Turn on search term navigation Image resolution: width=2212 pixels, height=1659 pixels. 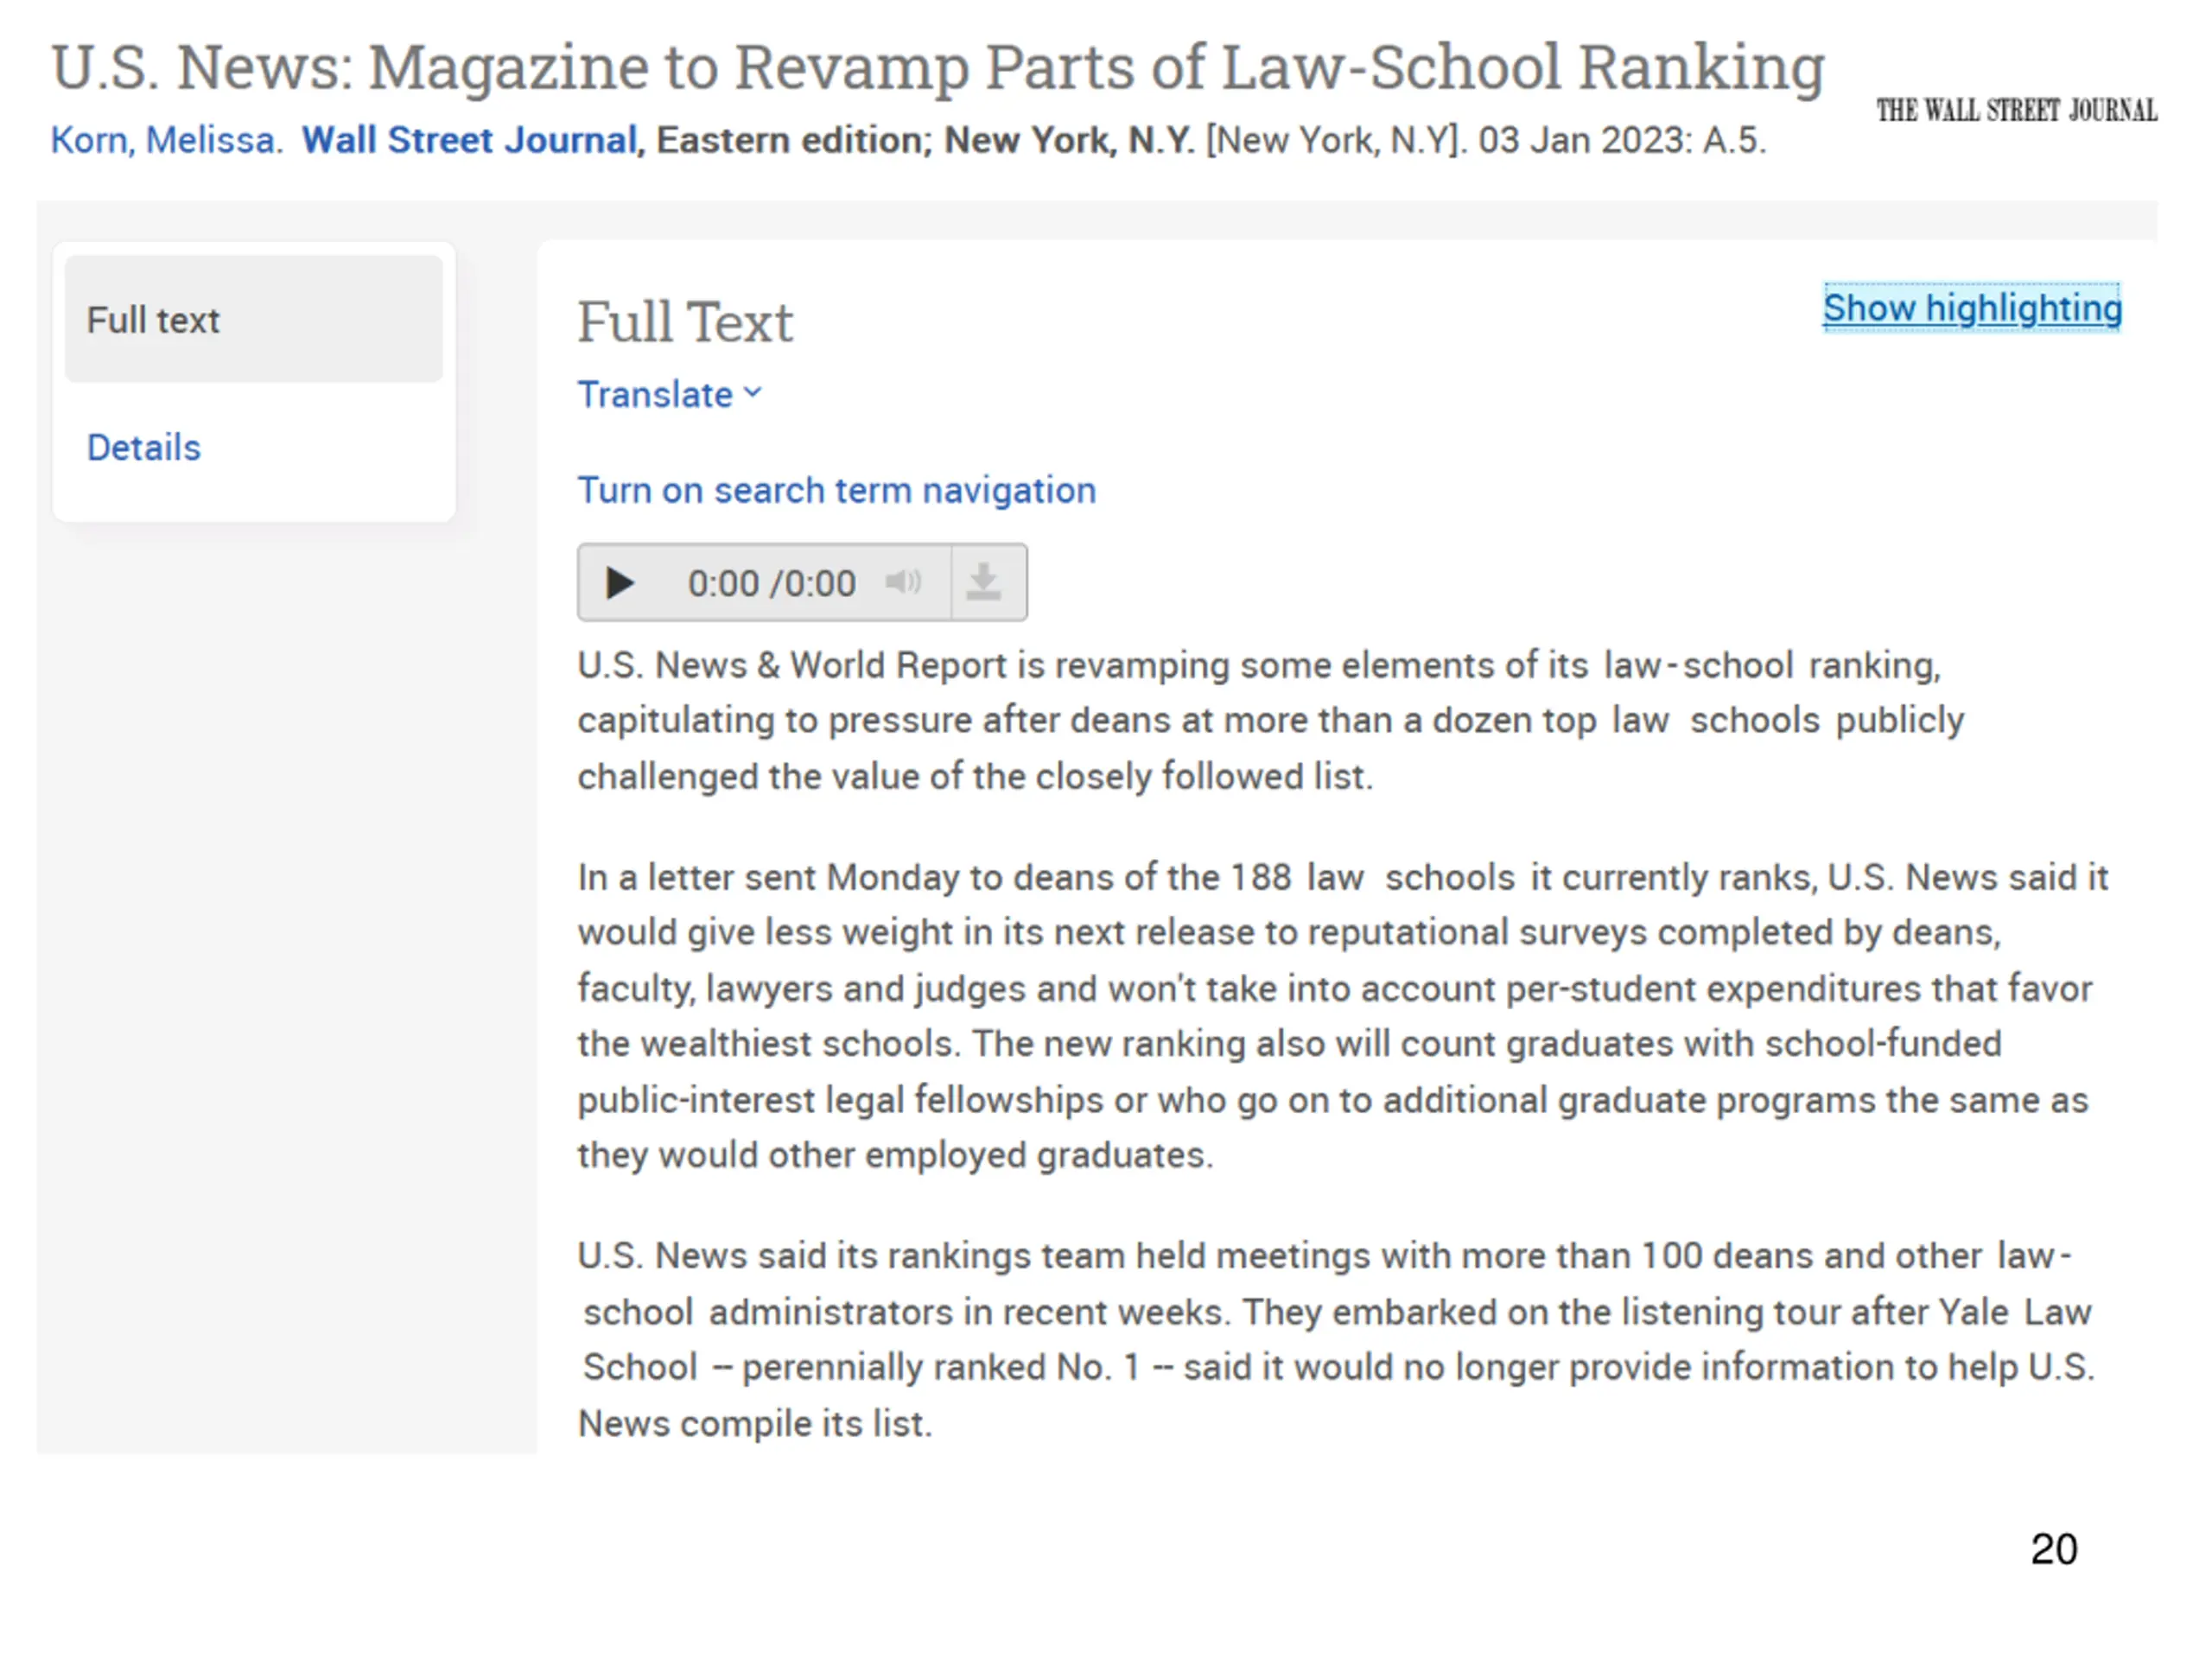(x=836, y=490)
